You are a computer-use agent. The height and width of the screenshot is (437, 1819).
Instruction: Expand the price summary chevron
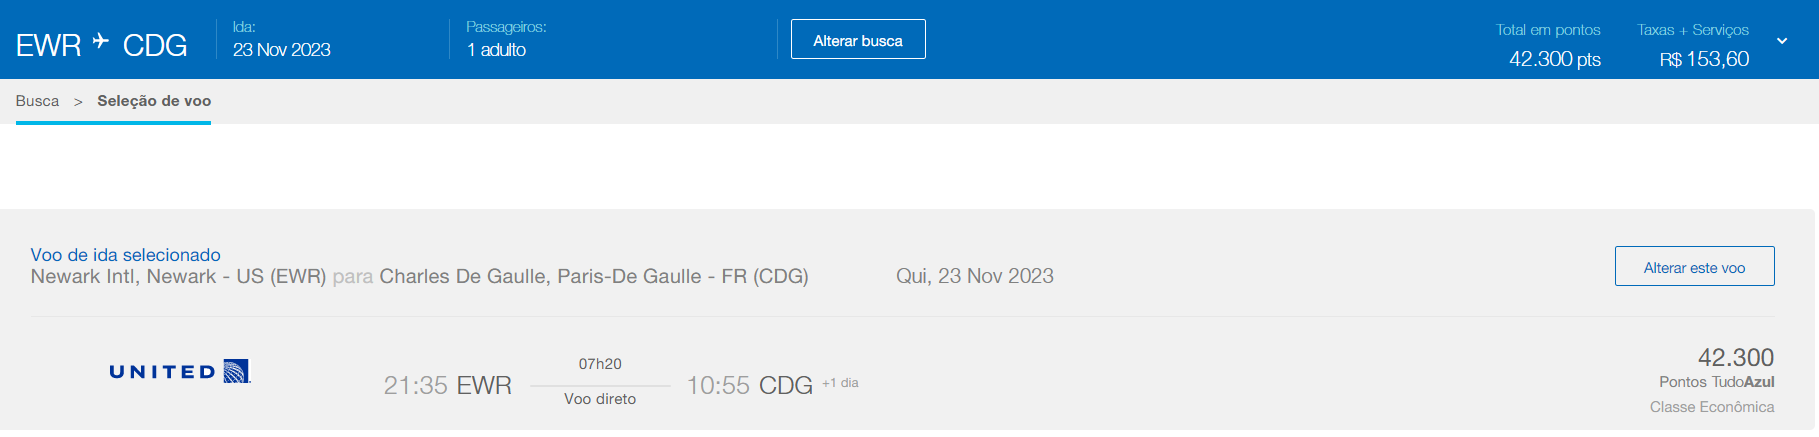[x=1782, y=41]
